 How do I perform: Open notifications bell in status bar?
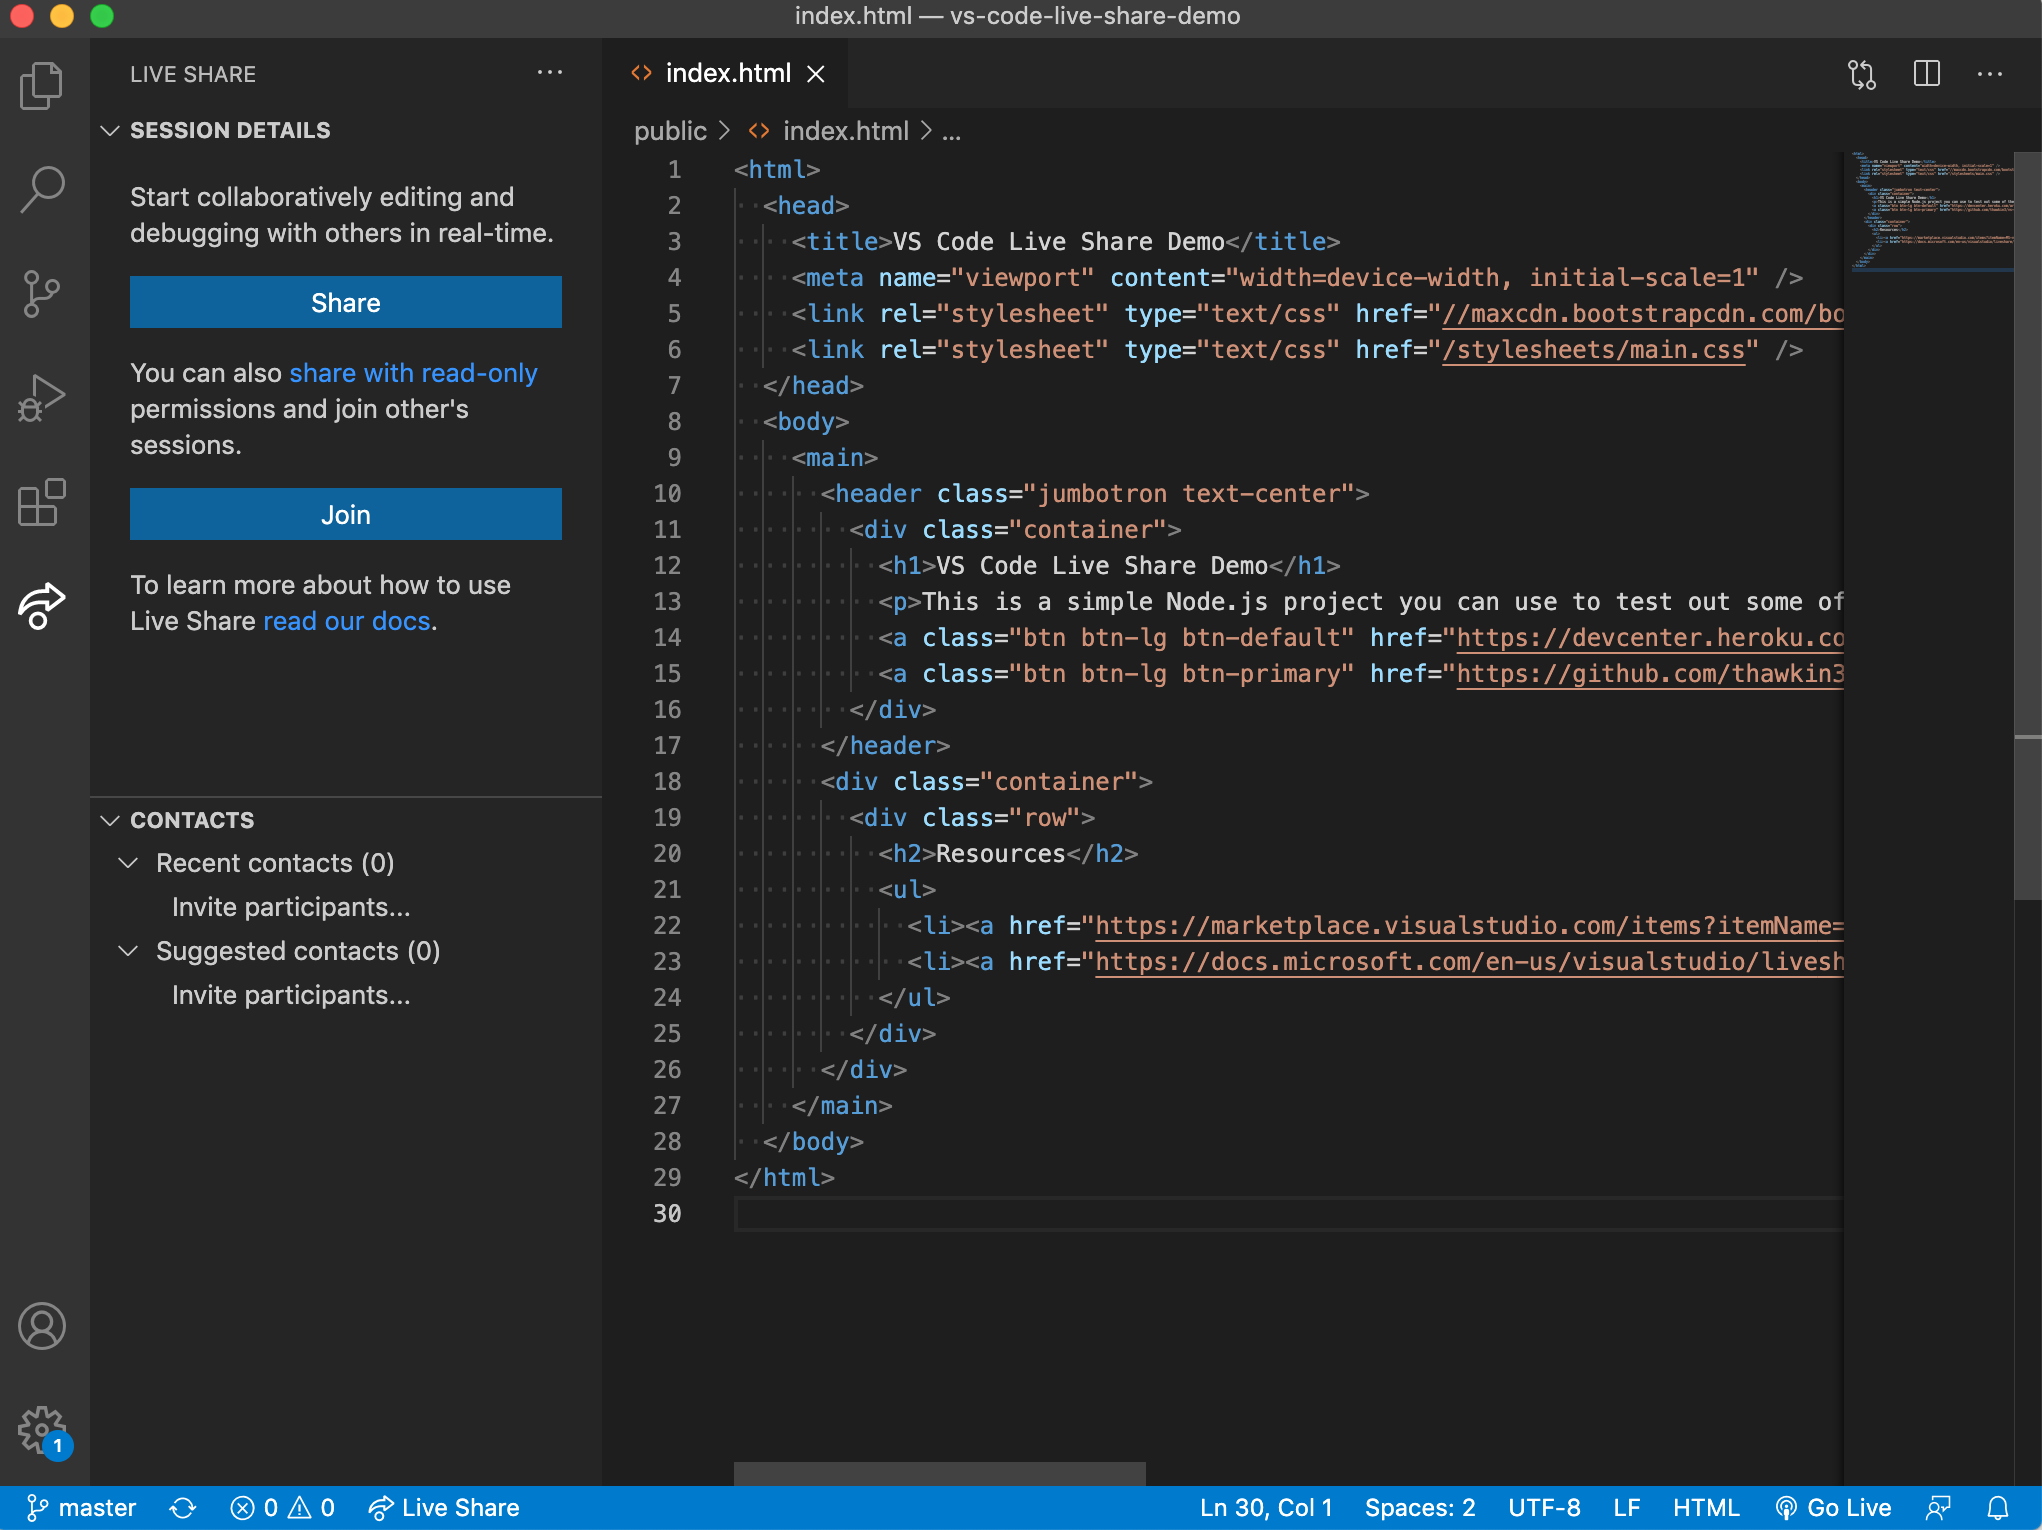[1998, 1508]
